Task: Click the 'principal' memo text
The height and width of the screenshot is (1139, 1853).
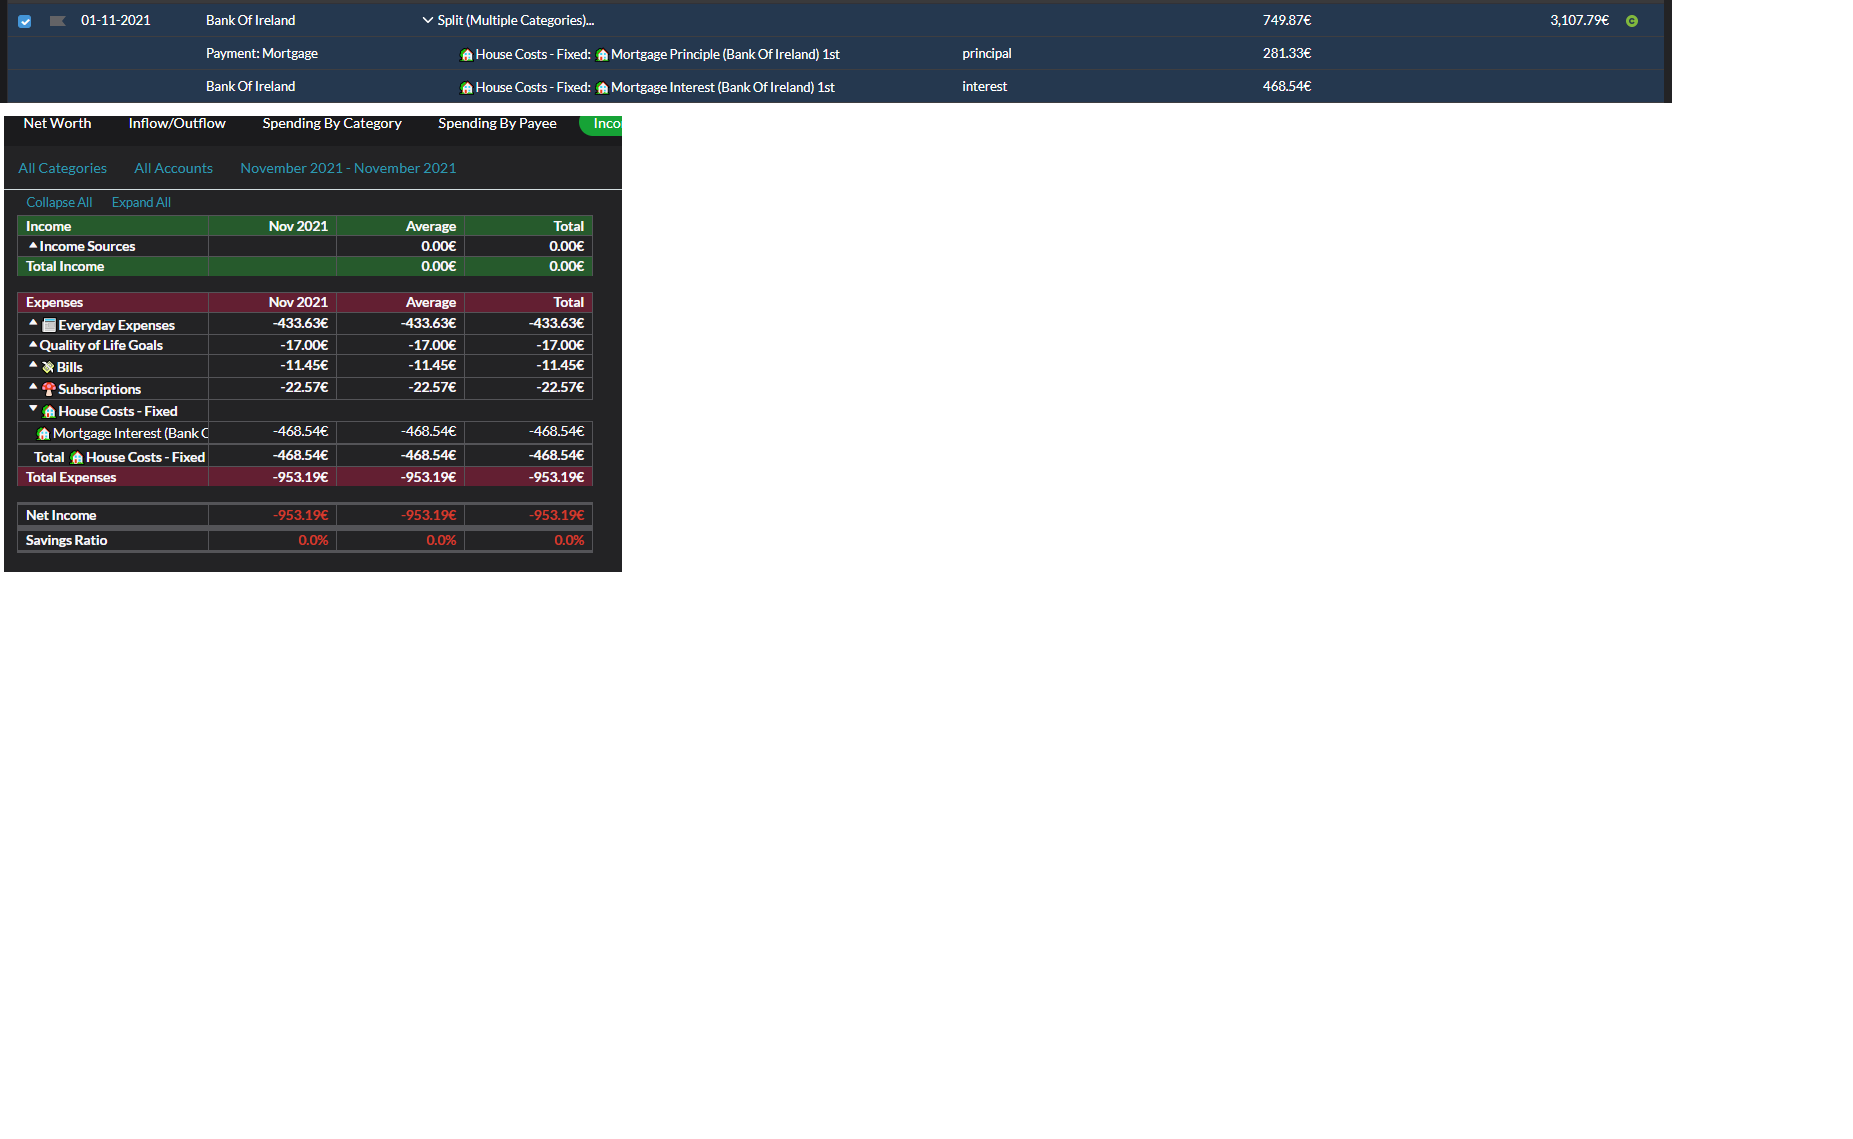Action: tap(987, 53)
